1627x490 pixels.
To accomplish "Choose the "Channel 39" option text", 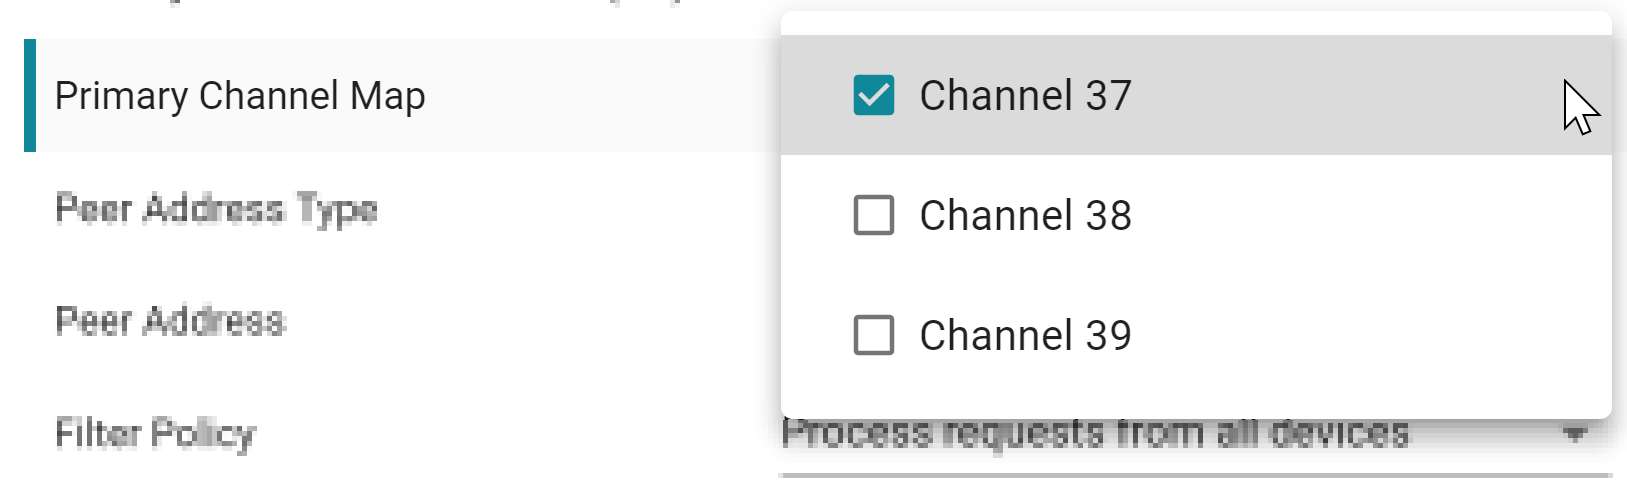I will (1025, 336).
